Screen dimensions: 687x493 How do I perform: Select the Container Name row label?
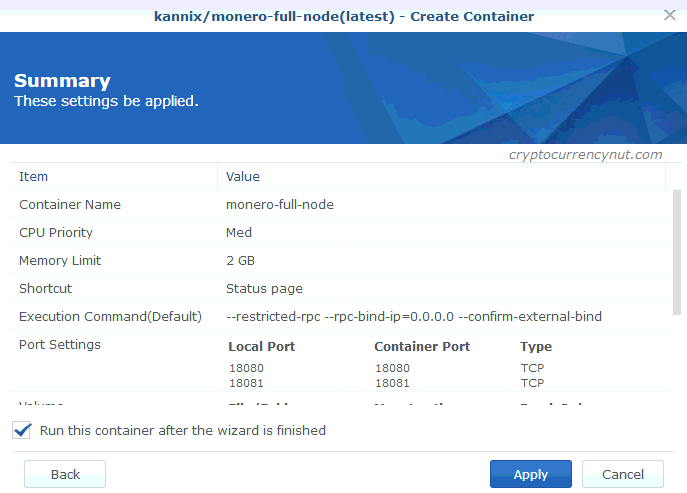(70, 205)
